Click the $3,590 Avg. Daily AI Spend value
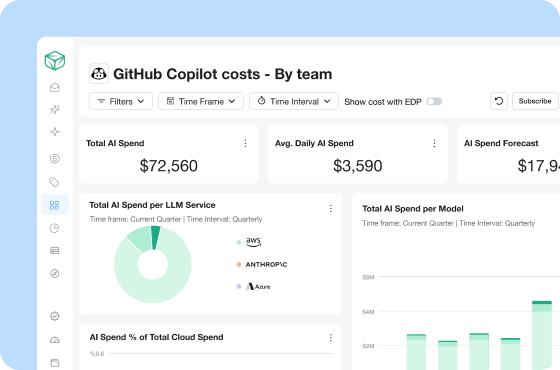This screenshot has height=370, width=560. point(358,166)
